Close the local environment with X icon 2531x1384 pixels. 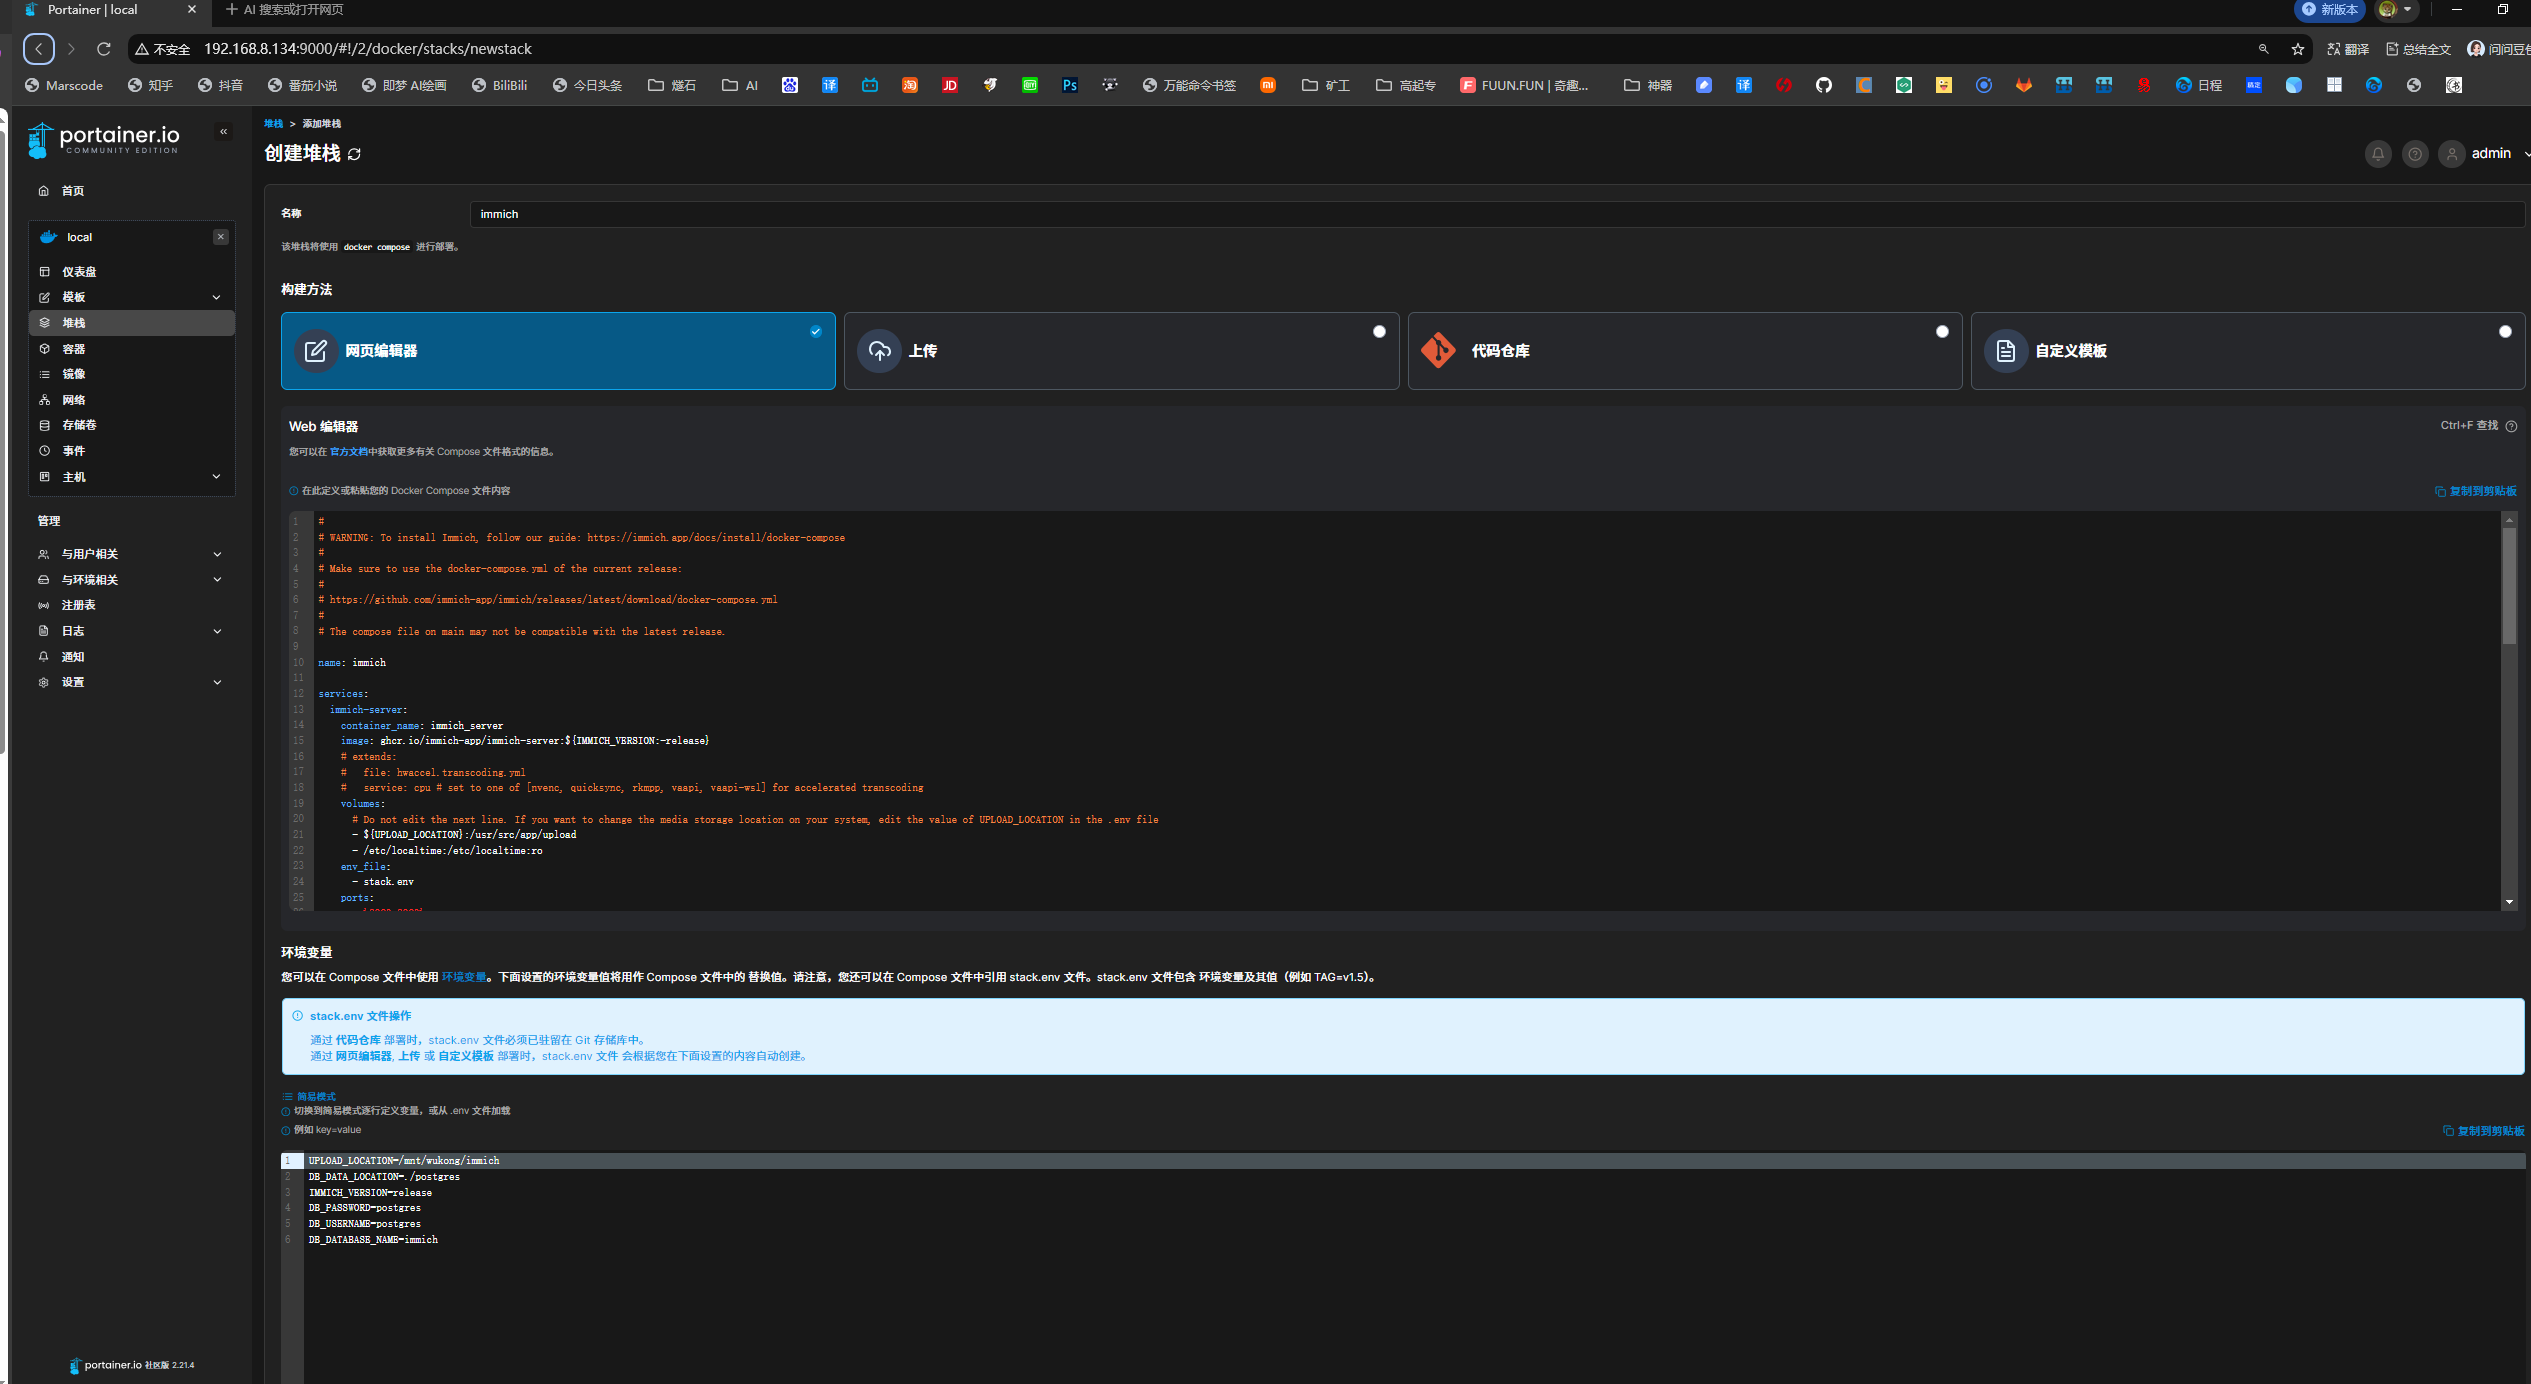[221, 237]
